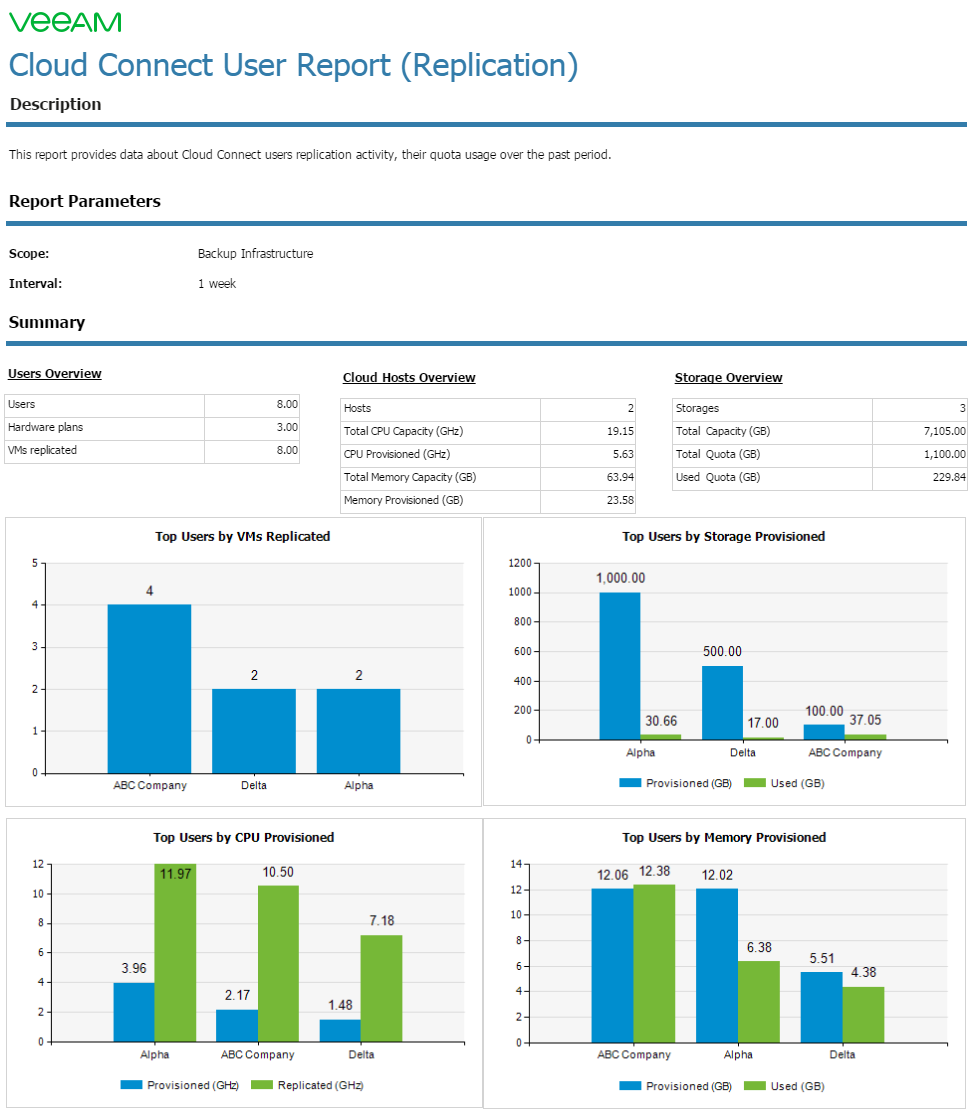Select Delta's blue provisioned memory bar
This screenshot has height=1113, width=973.
click(822, 1008)
